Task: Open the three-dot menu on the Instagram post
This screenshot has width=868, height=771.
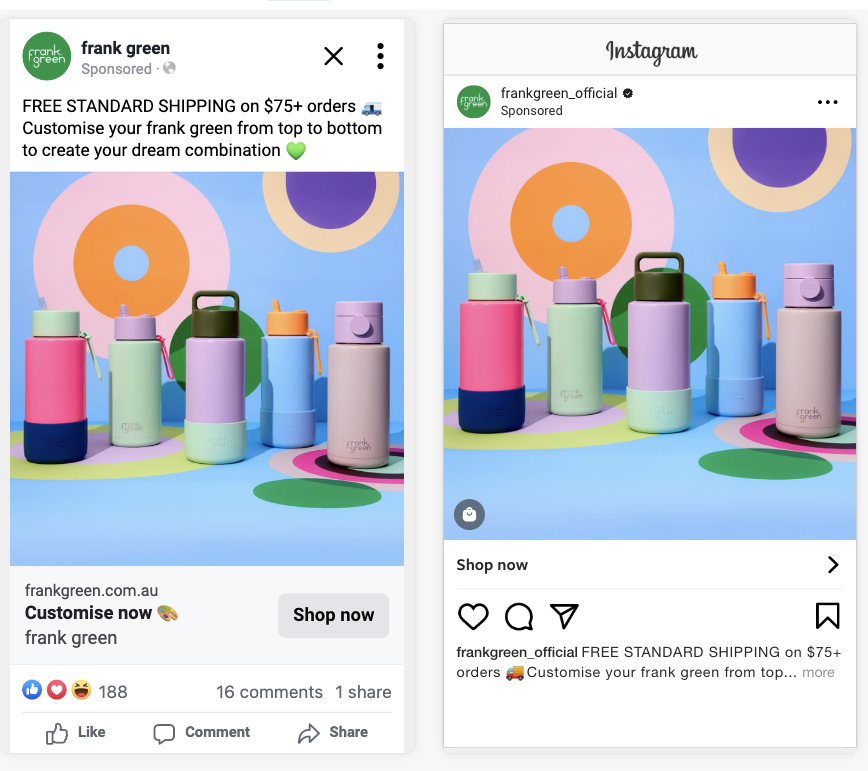Action: (x=827, y=101)
